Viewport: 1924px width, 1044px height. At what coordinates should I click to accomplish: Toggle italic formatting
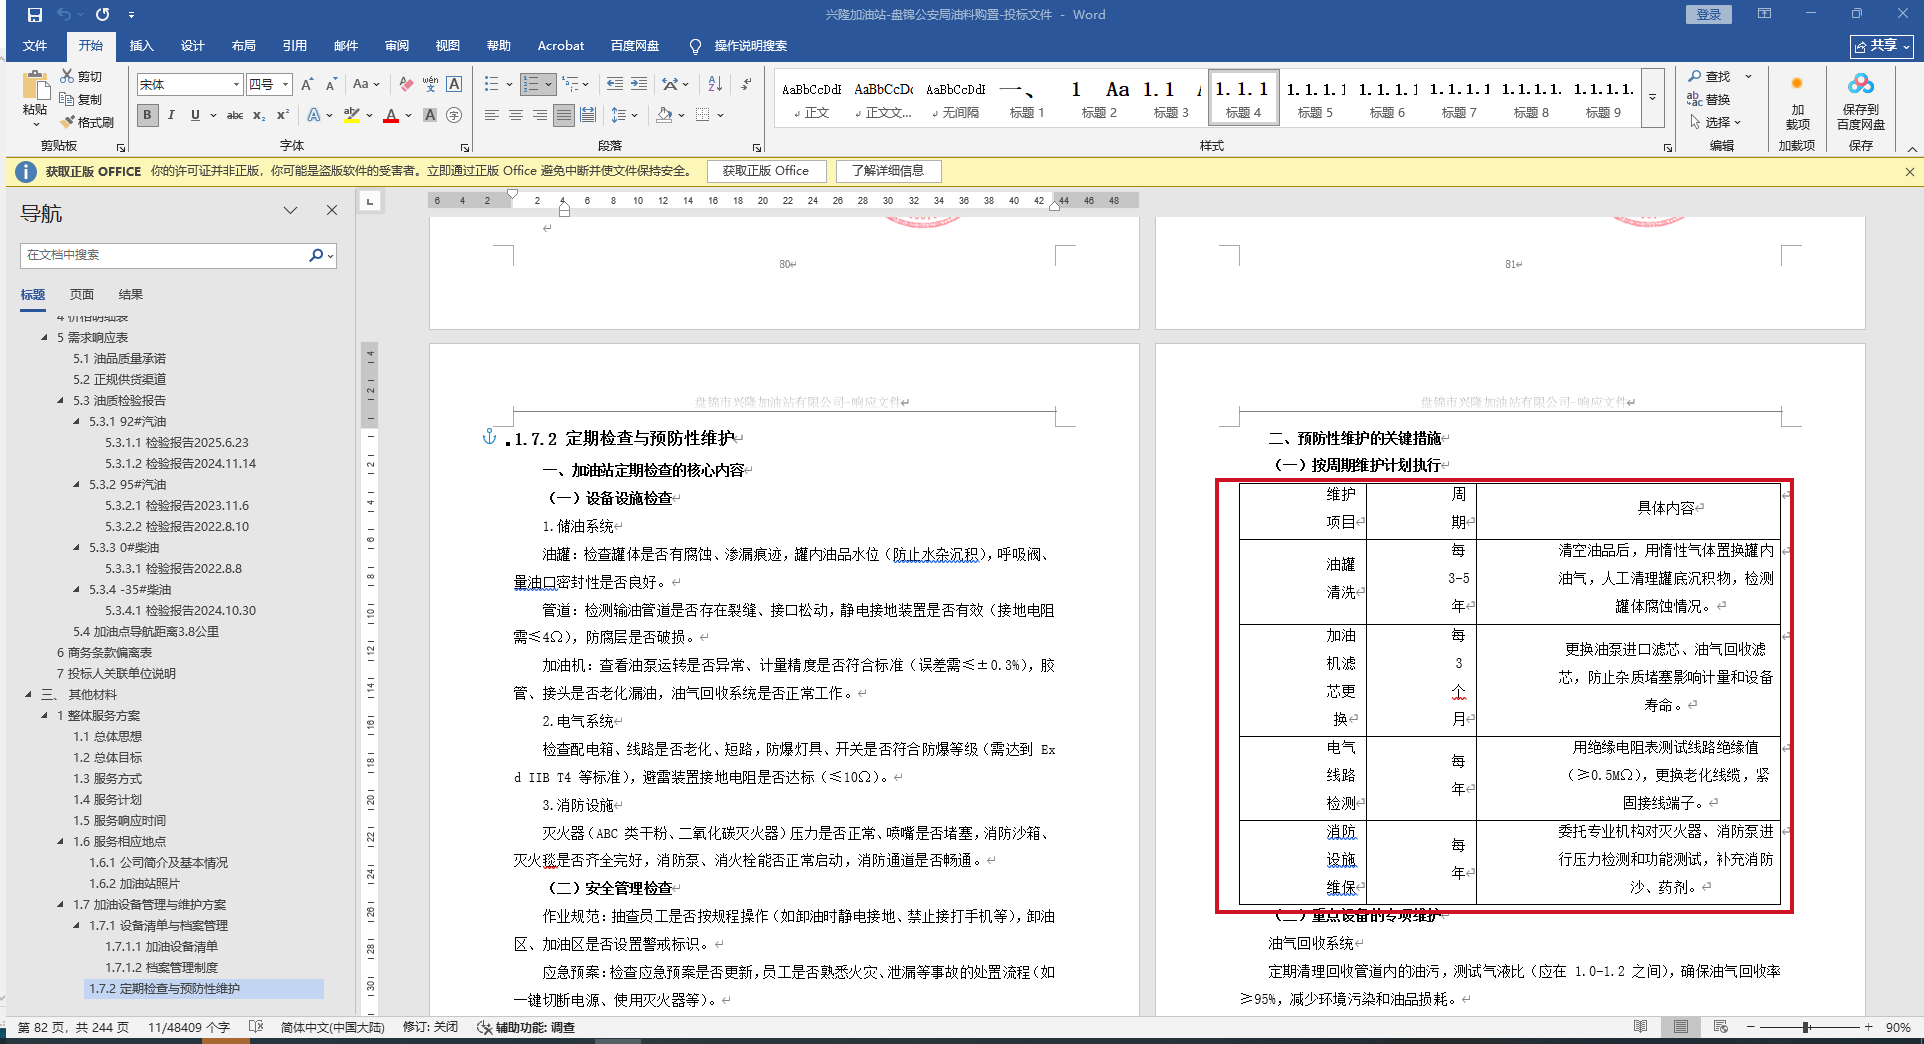click(171, 115)
